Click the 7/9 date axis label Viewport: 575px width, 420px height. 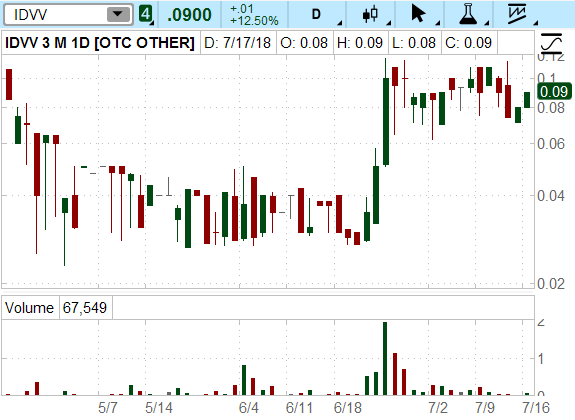(x=485, y=408)
